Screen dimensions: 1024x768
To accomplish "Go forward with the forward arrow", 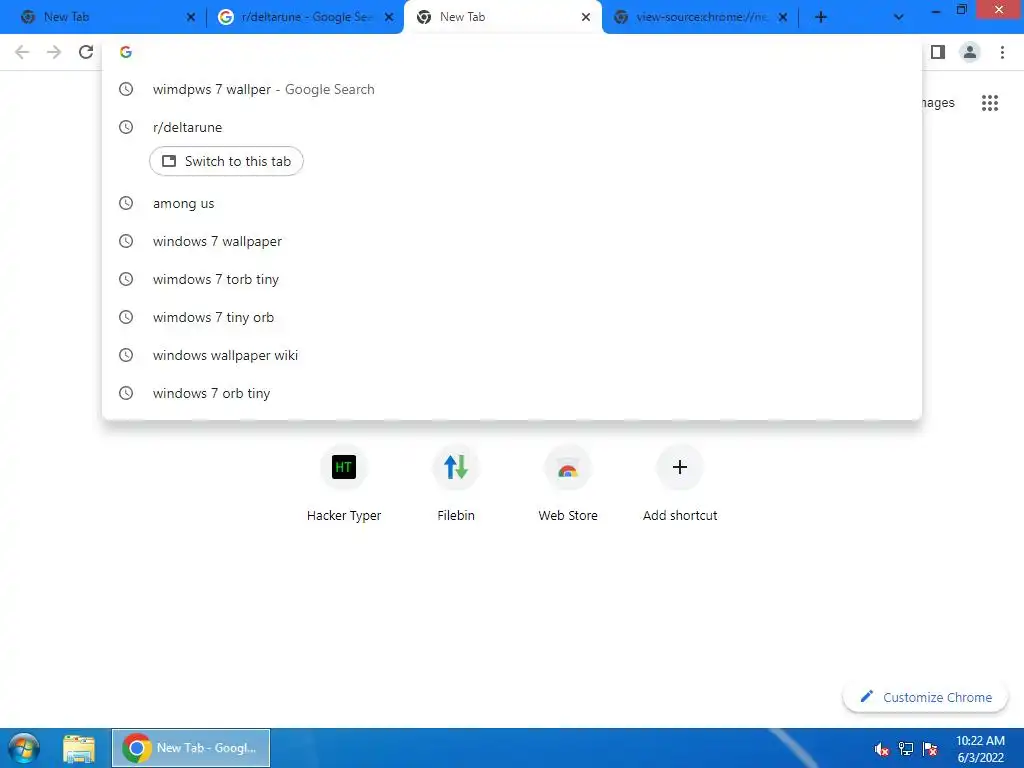I will tap(54, 52).
